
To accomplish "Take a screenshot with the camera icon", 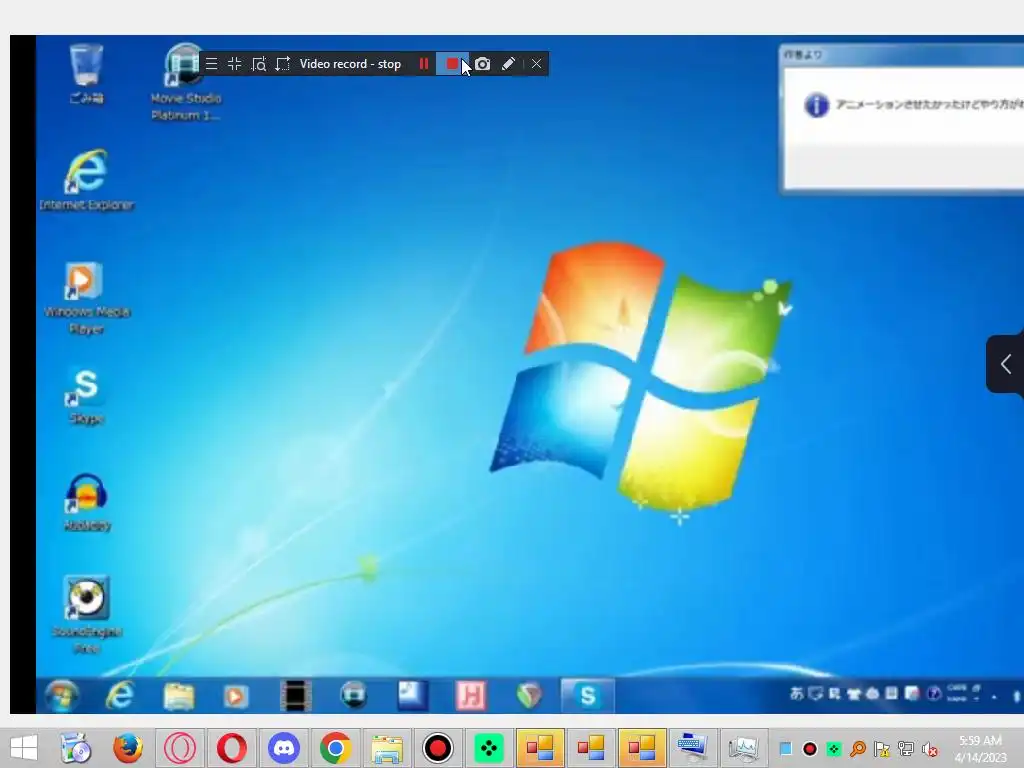I will point(483,64).
